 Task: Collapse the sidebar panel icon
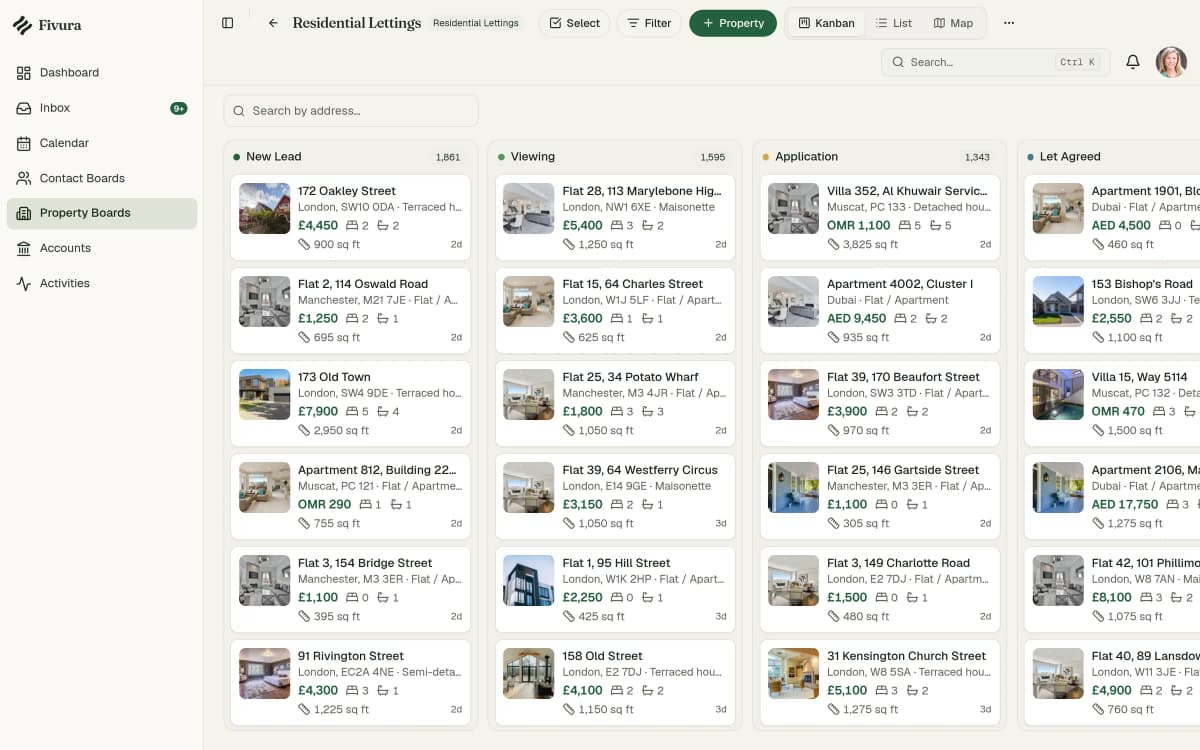228,23
